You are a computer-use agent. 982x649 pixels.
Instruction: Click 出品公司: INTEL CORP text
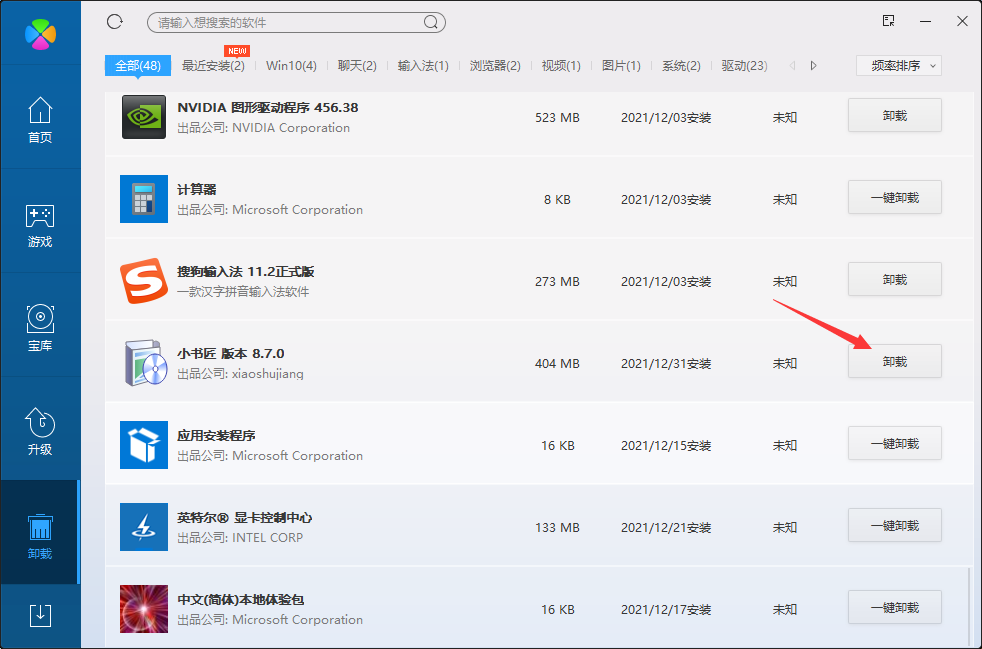coord(240,538)
